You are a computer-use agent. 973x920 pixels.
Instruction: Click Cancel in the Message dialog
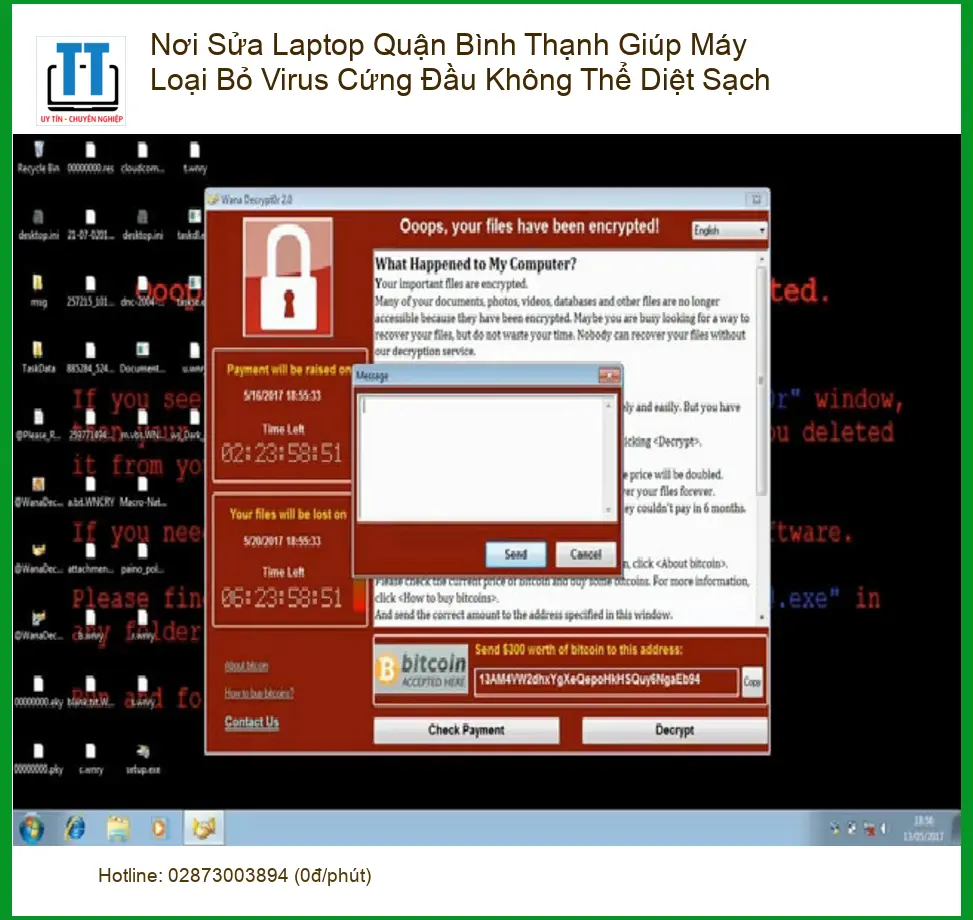click(586, 554)
